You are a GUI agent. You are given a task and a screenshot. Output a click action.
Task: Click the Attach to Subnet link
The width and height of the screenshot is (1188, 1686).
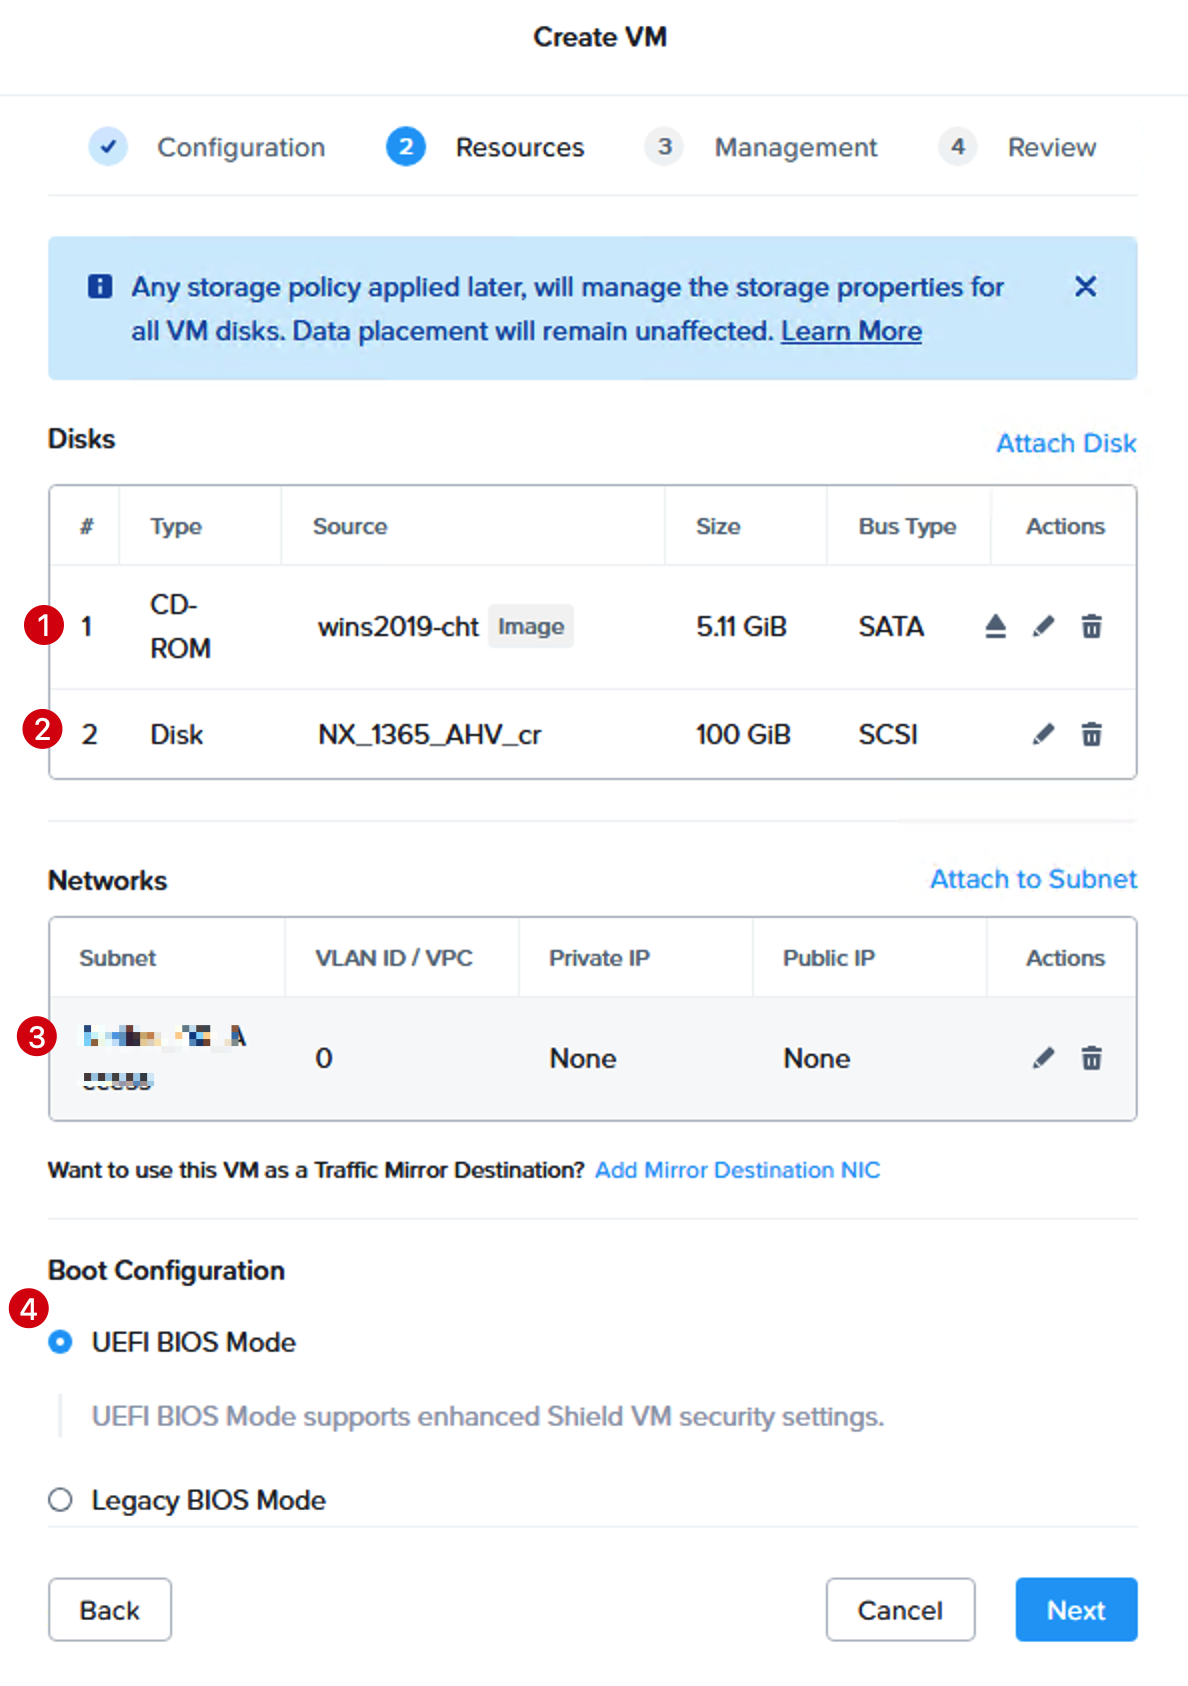(1034, 879)
